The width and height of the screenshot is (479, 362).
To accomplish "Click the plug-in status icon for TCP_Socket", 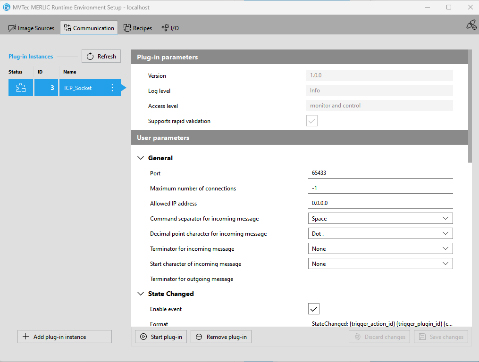I will tap(21, 88).
